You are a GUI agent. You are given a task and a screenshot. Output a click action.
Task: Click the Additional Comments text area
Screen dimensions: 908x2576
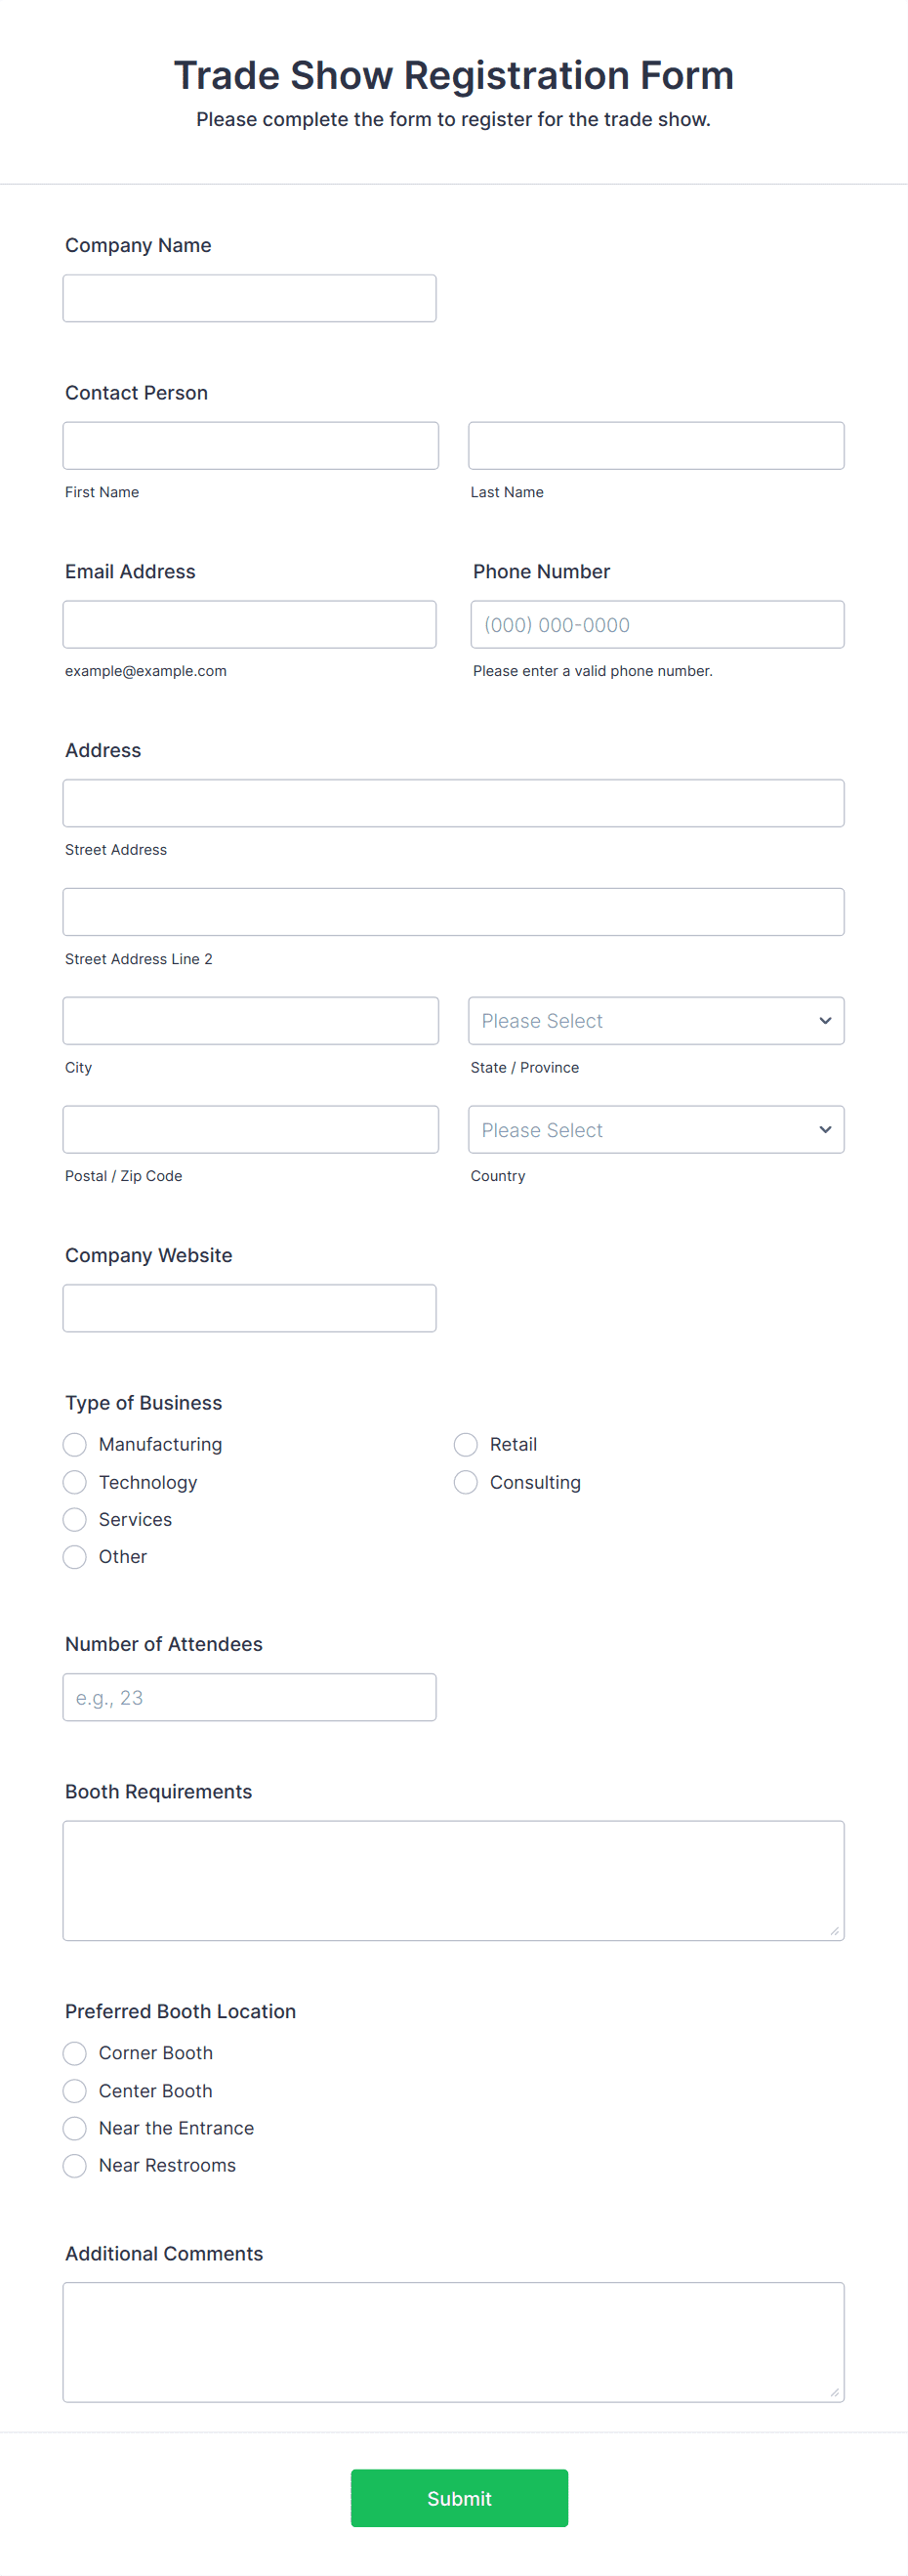coord(453,2342)
